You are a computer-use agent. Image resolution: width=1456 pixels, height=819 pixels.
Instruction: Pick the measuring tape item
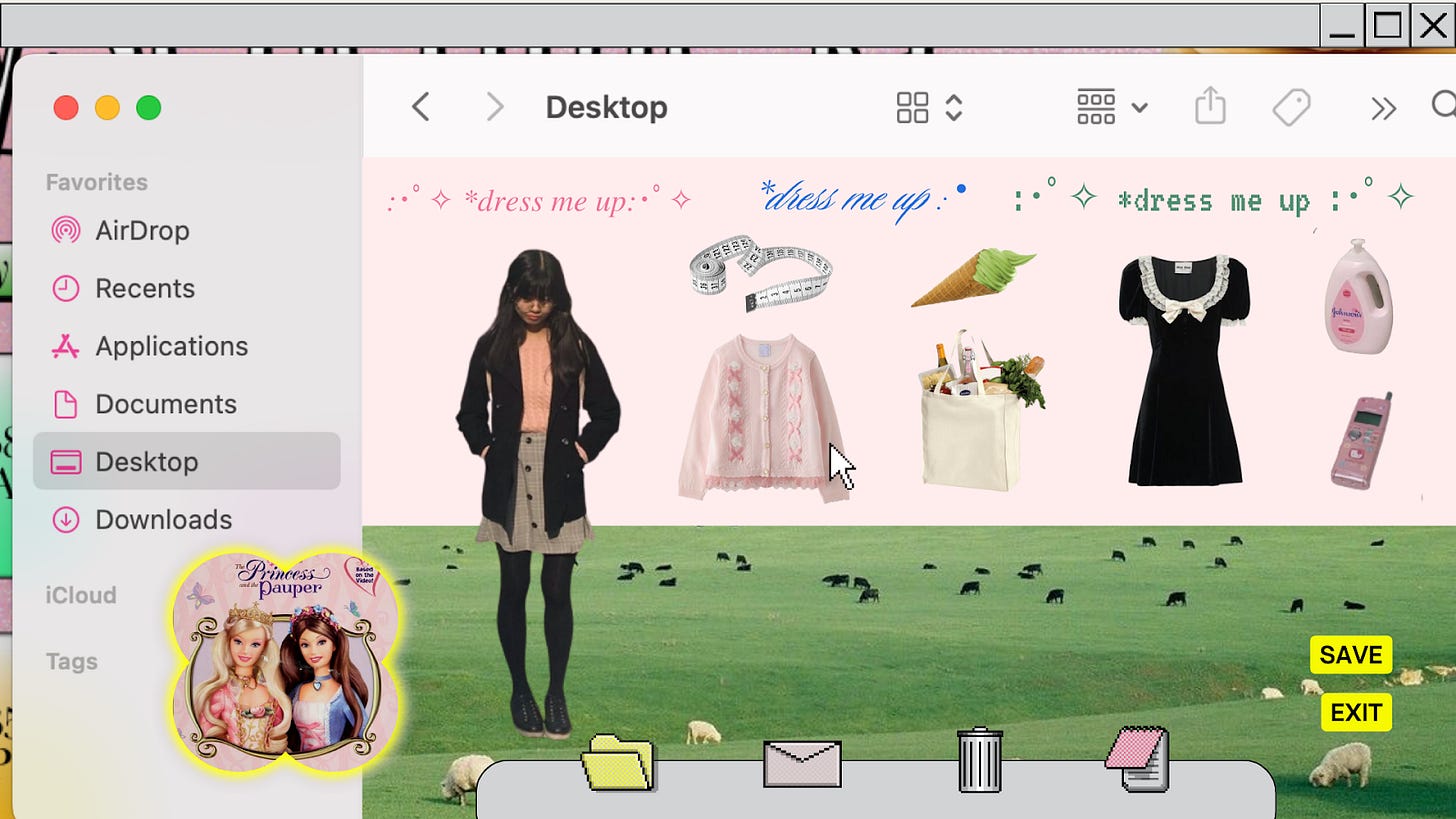click(x=761, y=272)
